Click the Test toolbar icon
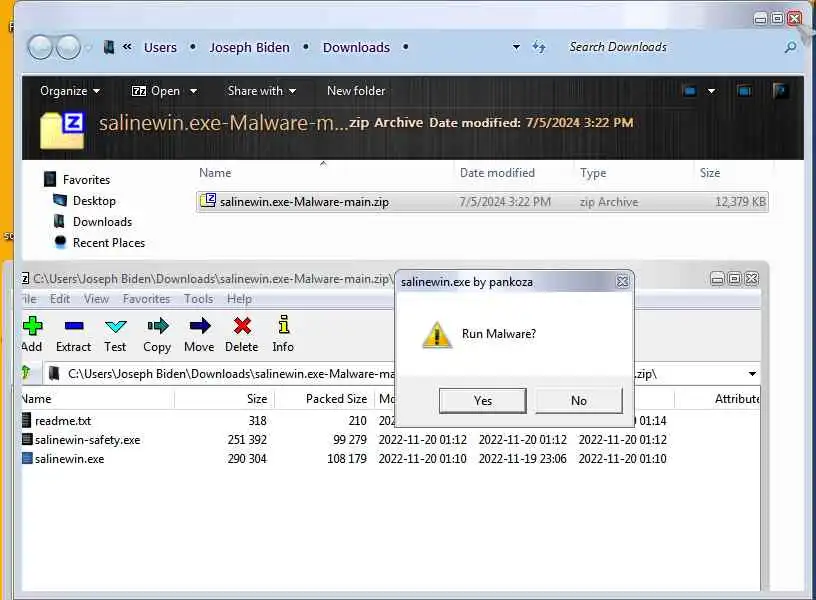This screenshot has height=600, width=816. click(116, 326)
